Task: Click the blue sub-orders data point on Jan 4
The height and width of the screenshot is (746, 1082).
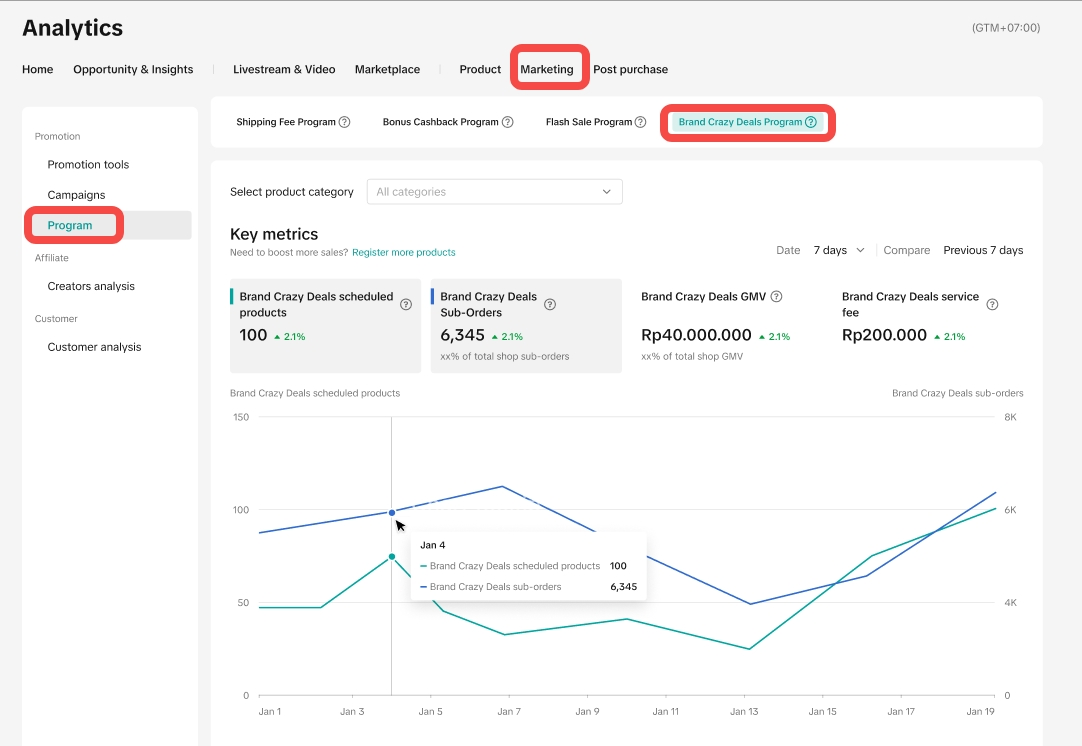Action: click(391, 512)
